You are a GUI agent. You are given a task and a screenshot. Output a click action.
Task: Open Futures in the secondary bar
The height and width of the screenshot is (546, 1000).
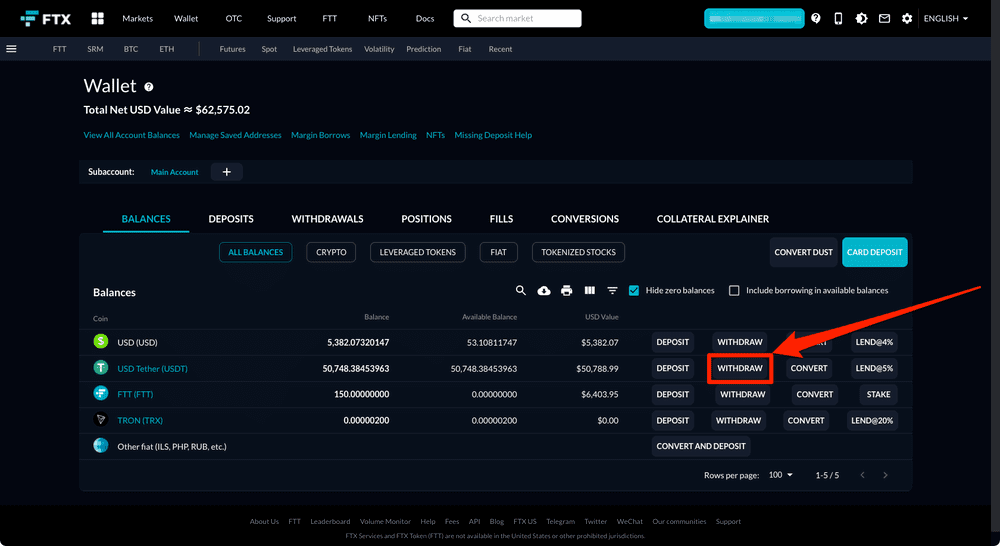232,49
